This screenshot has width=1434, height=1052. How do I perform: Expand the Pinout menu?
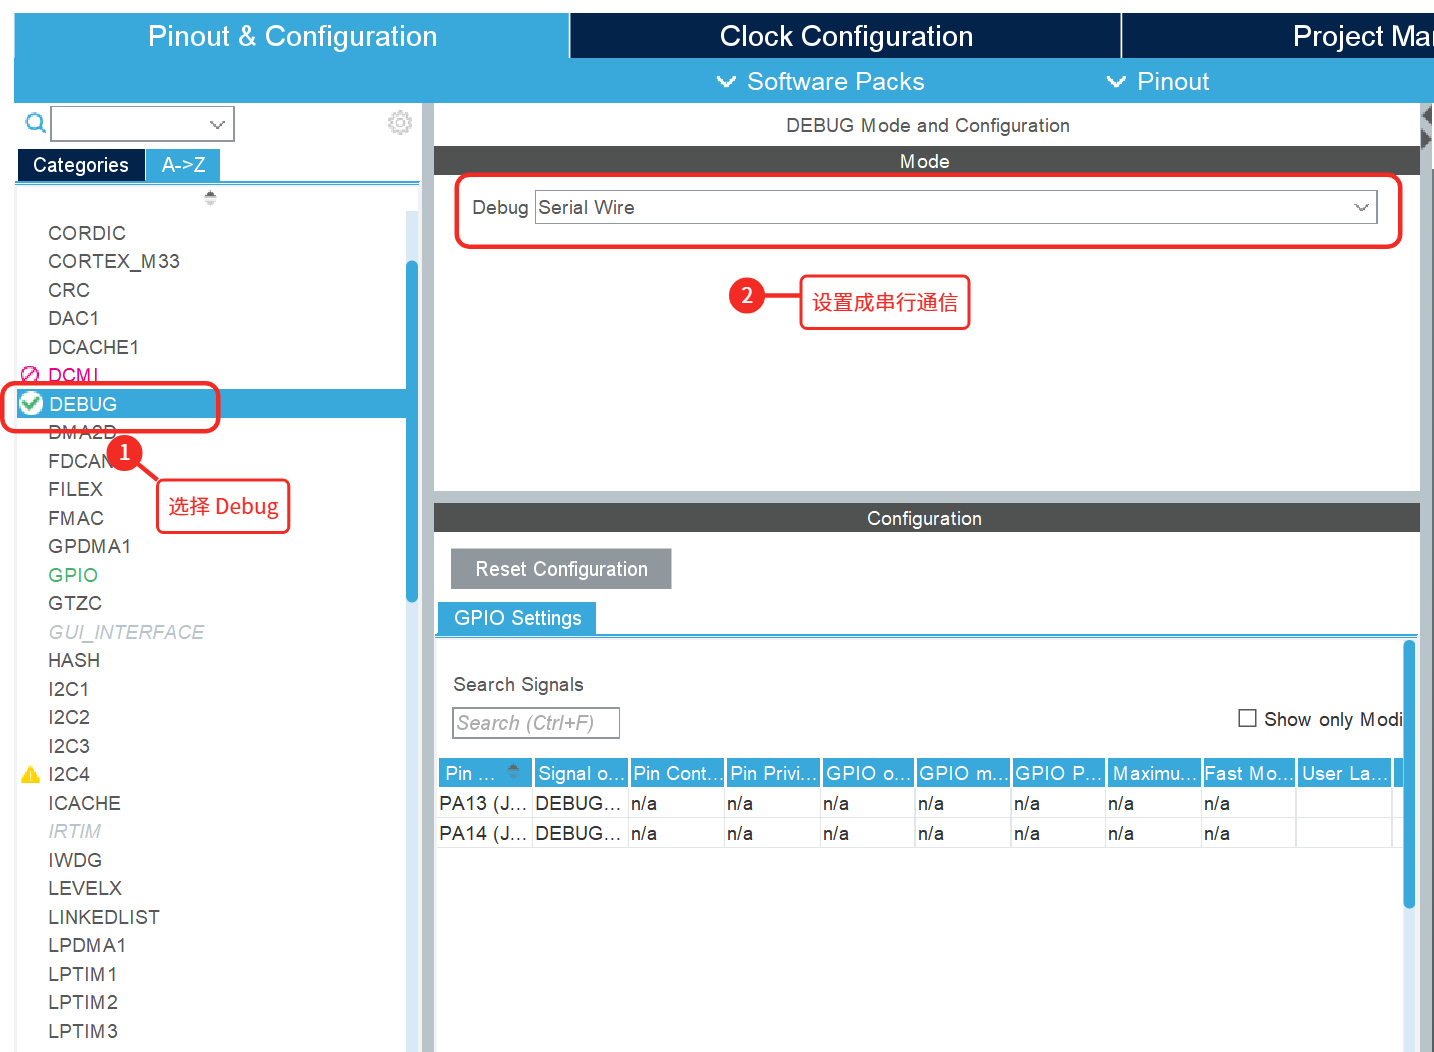(x=1158, y=81)
